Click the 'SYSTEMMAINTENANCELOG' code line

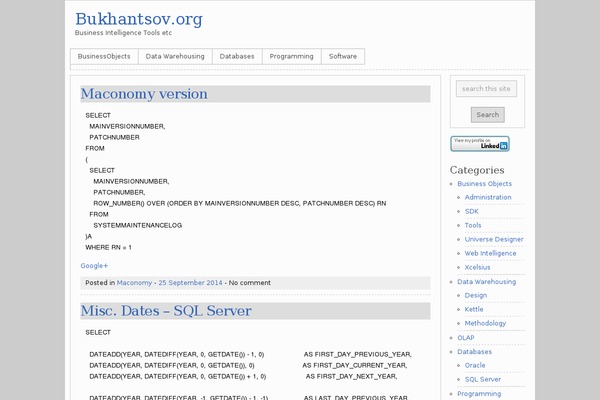click(x=138, y=225)
